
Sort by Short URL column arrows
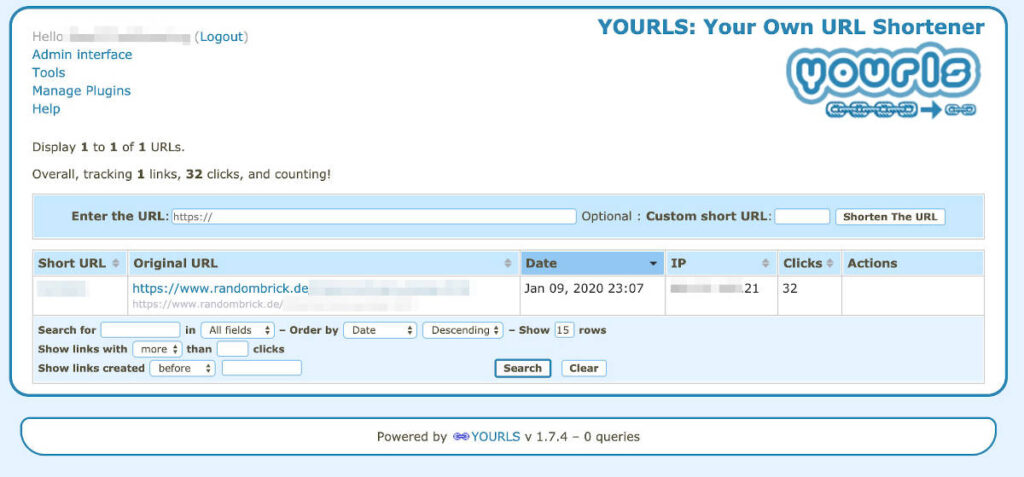pos(116,263)
